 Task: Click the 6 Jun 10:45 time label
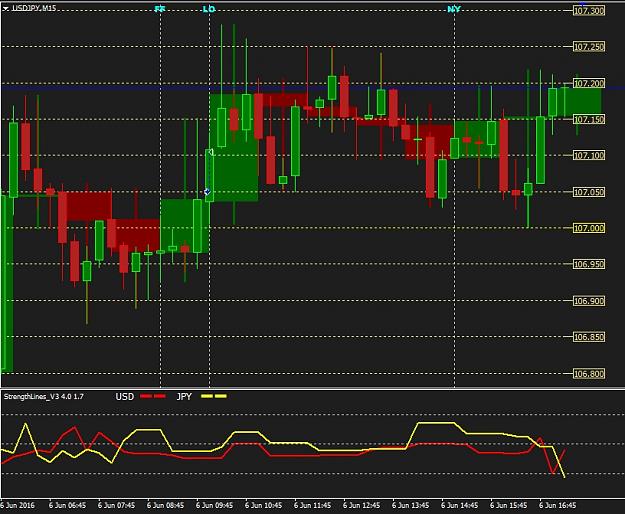click(x=263, y=505)
